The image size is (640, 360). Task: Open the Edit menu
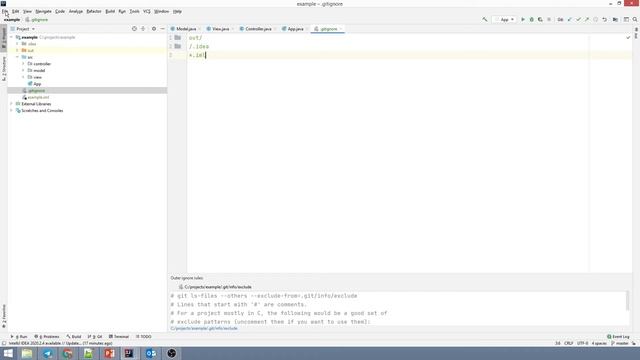click(16, 11)
